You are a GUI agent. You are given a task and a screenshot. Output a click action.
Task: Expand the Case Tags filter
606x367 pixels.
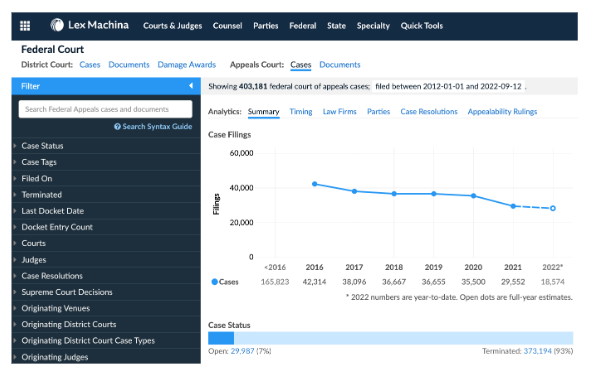pyautogui.click(x=106, y=162)
